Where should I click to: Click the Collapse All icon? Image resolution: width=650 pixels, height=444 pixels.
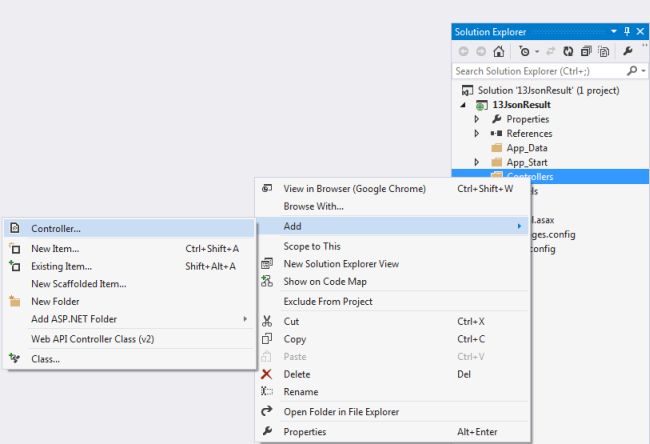(586, 51)
